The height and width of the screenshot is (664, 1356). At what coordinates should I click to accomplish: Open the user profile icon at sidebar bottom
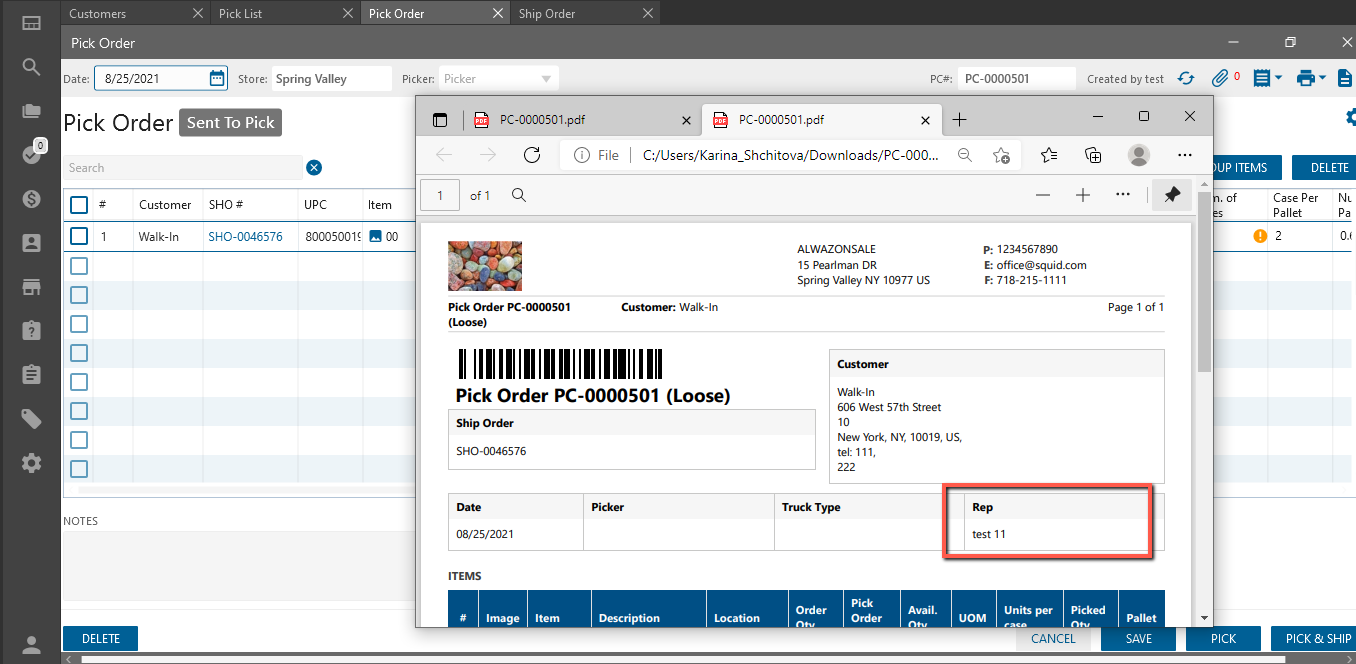click(x=31, y=645)
